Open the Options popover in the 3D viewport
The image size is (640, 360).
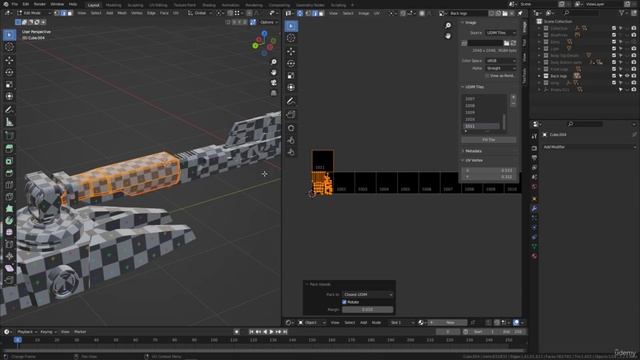click(x=268, y=22)
